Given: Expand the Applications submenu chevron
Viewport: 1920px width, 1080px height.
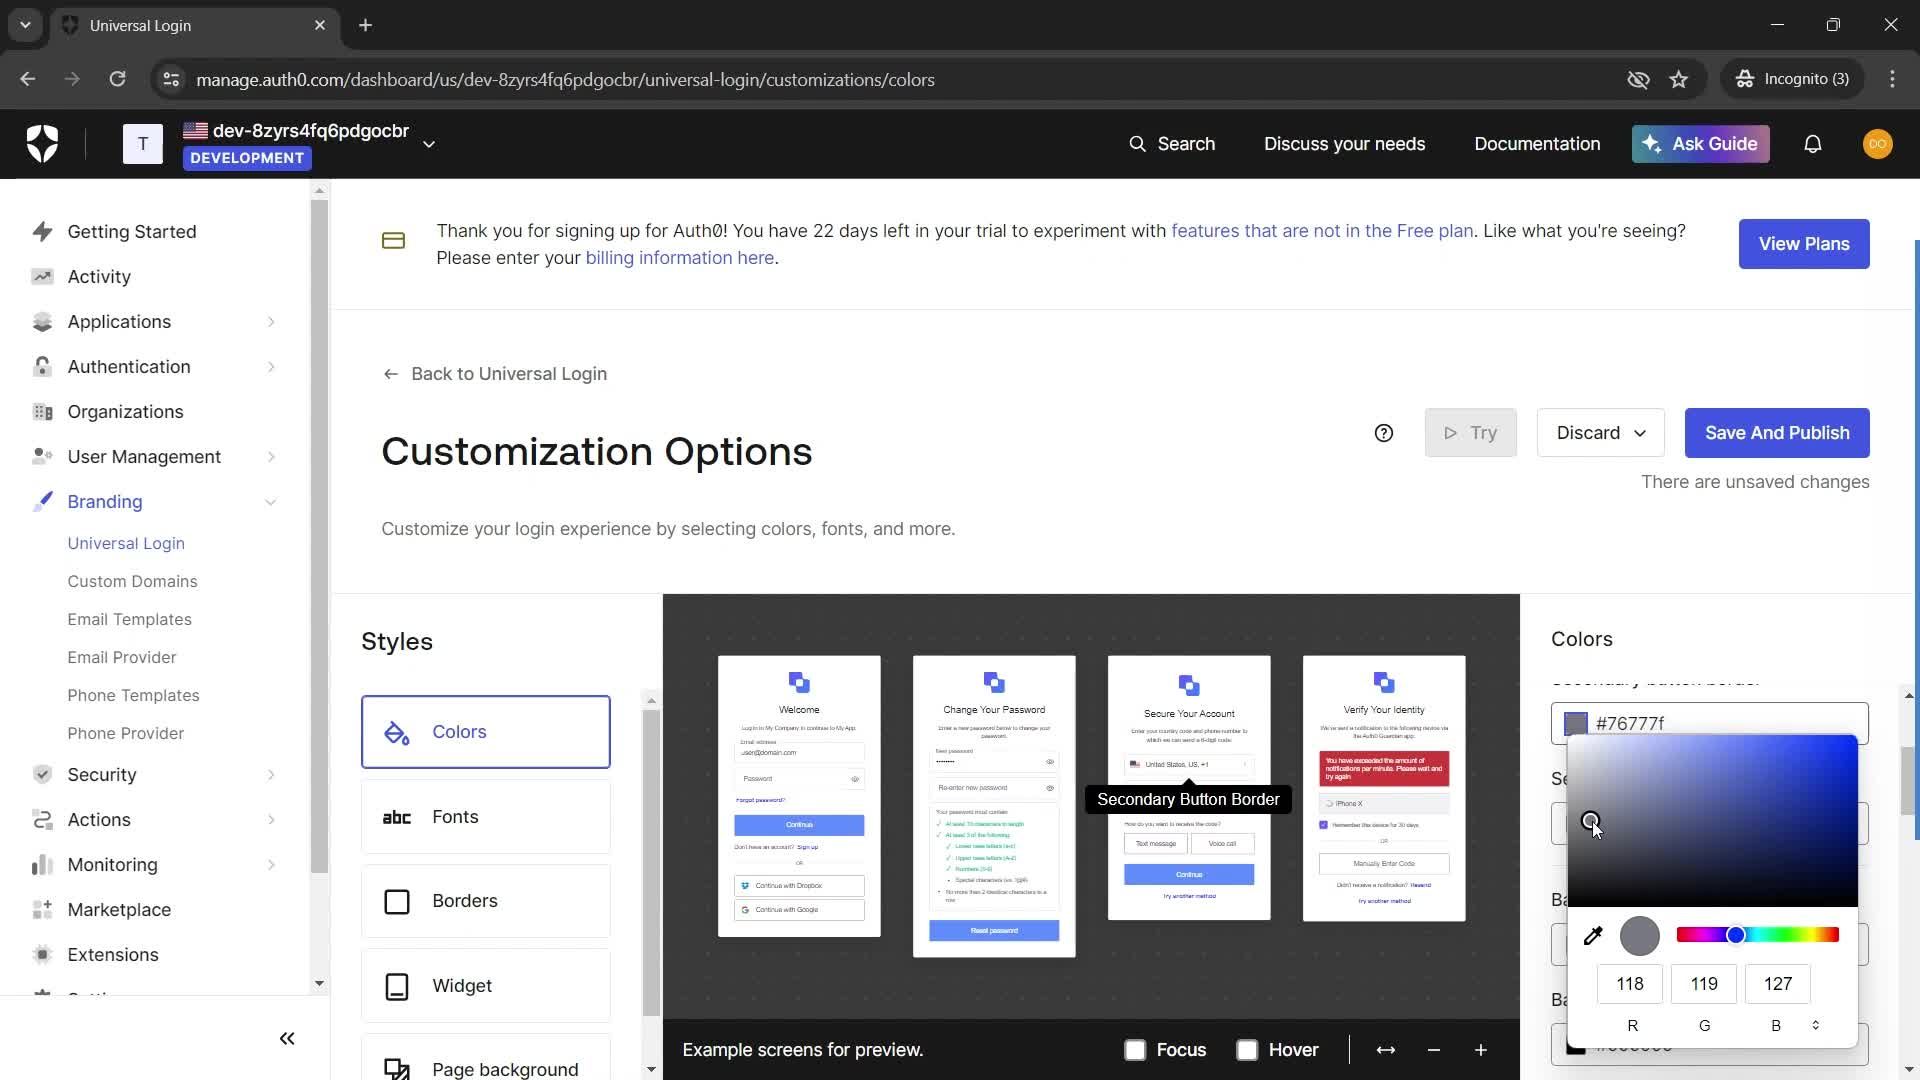Looking at the screenshot, I should tap(271, 322).
